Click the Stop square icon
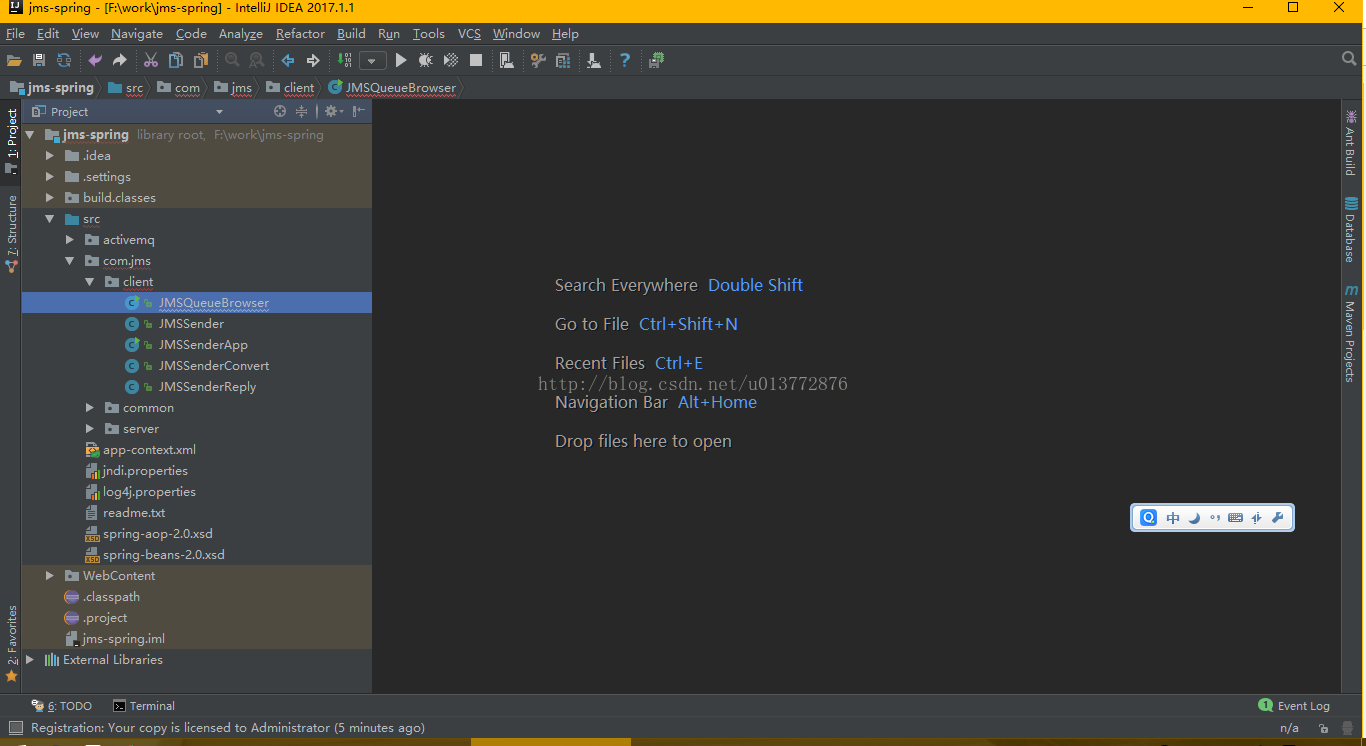 coord(476,60)
